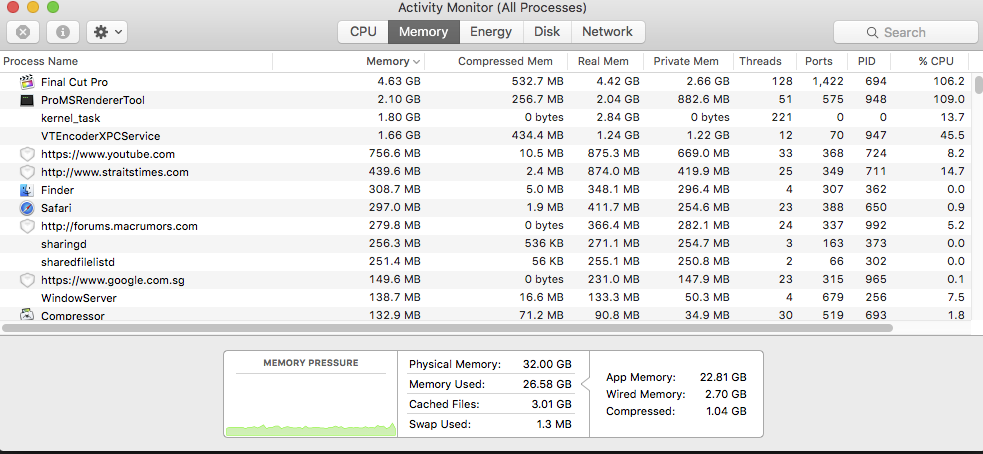Click into the Search field
This screenshot has height=454, width=983.
pyautogui.click(x=905, y=32)
